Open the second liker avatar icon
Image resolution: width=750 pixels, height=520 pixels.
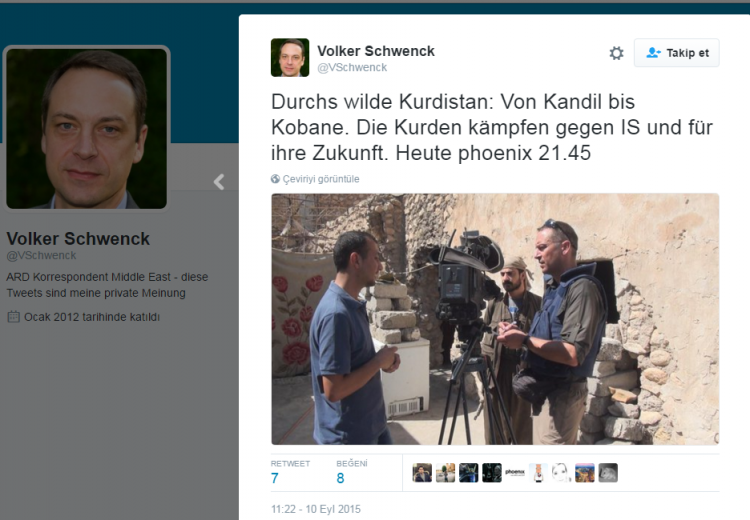[x=445, y=473]
